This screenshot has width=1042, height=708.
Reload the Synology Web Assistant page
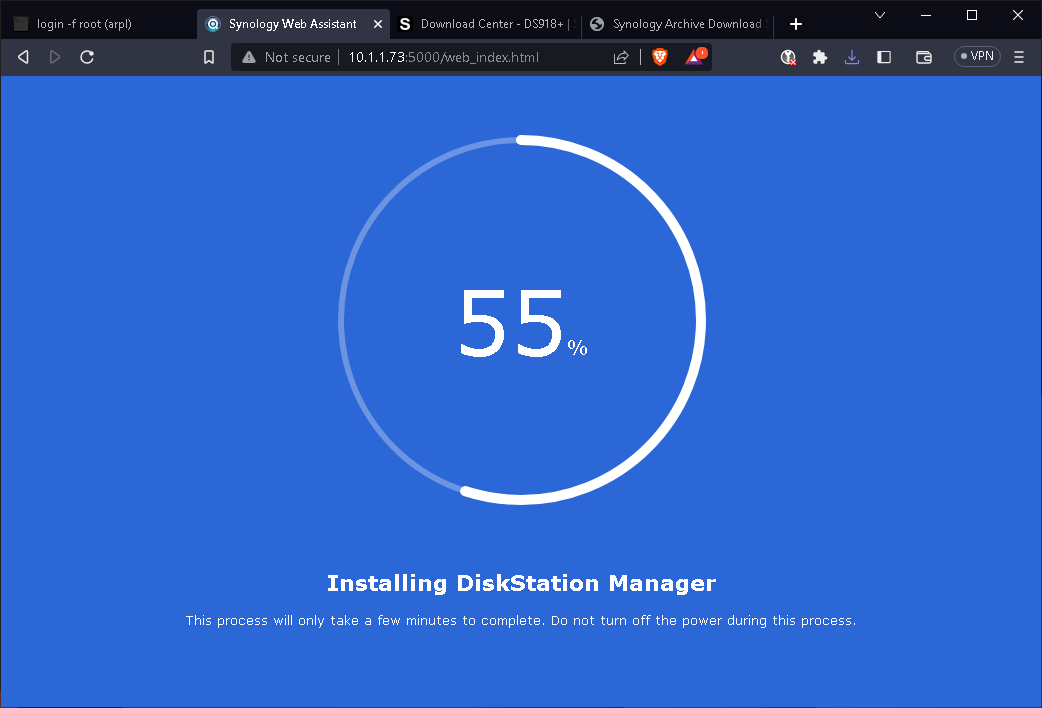click(x=87, y=57)
